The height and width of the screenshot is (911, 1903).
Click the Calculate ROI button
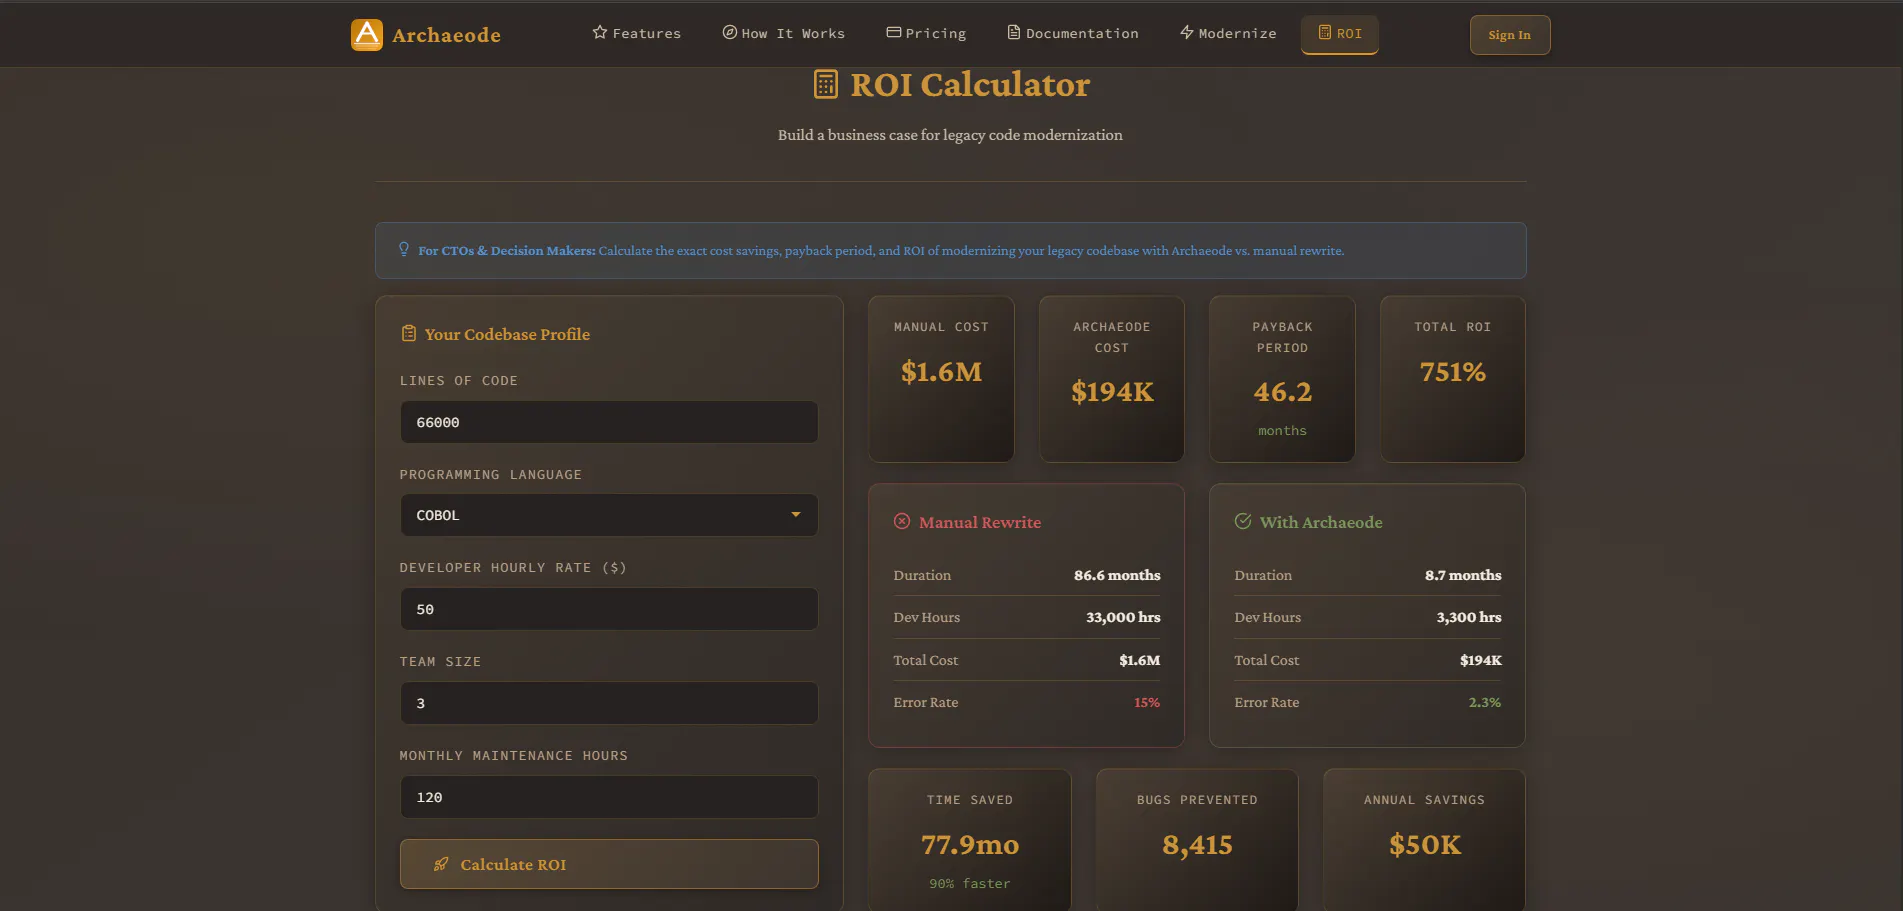pyautogui.click(x=609, y=864)
